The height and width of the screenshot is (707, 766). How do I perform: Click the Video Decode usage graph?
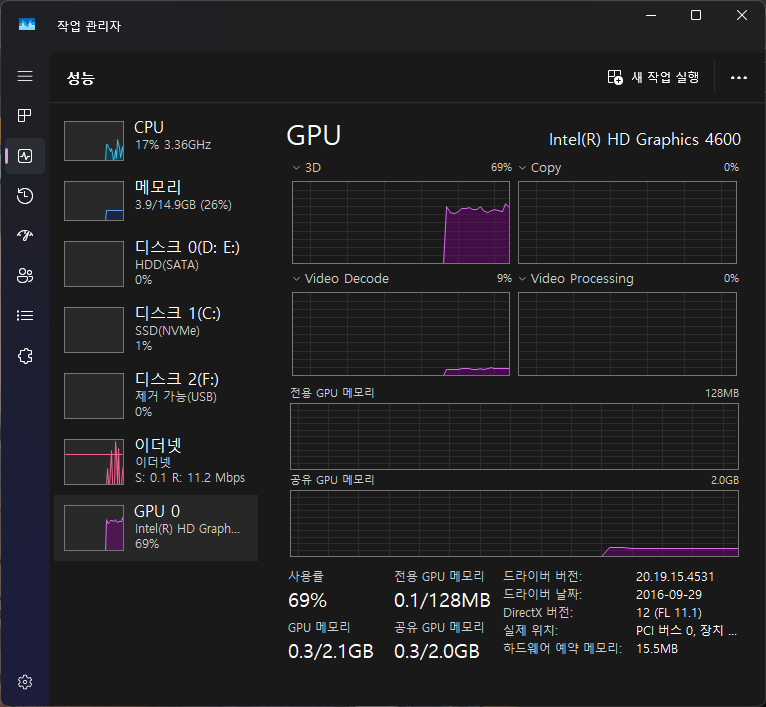click(401, 334)
